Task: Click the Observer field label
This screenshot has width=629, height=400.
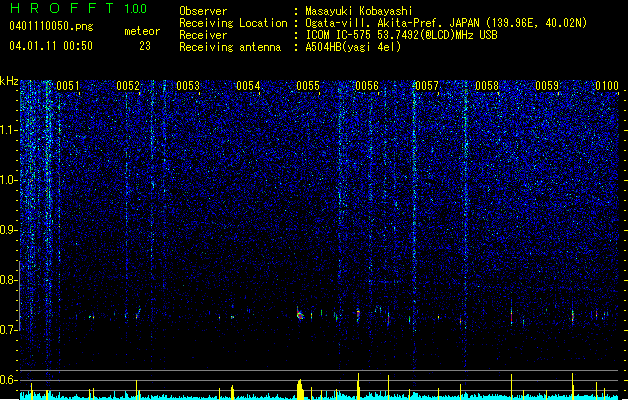Action: (x=203, y=11)
